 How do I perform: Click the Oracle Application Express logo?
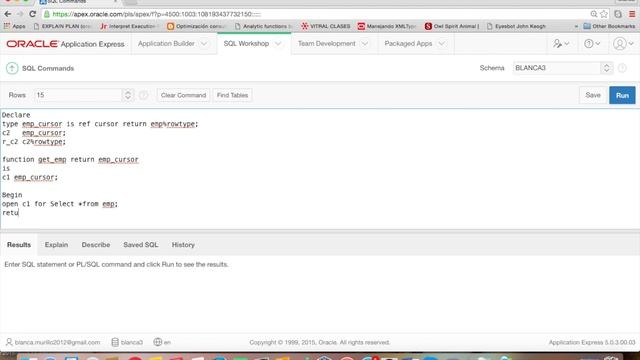(x=65, y=44)
